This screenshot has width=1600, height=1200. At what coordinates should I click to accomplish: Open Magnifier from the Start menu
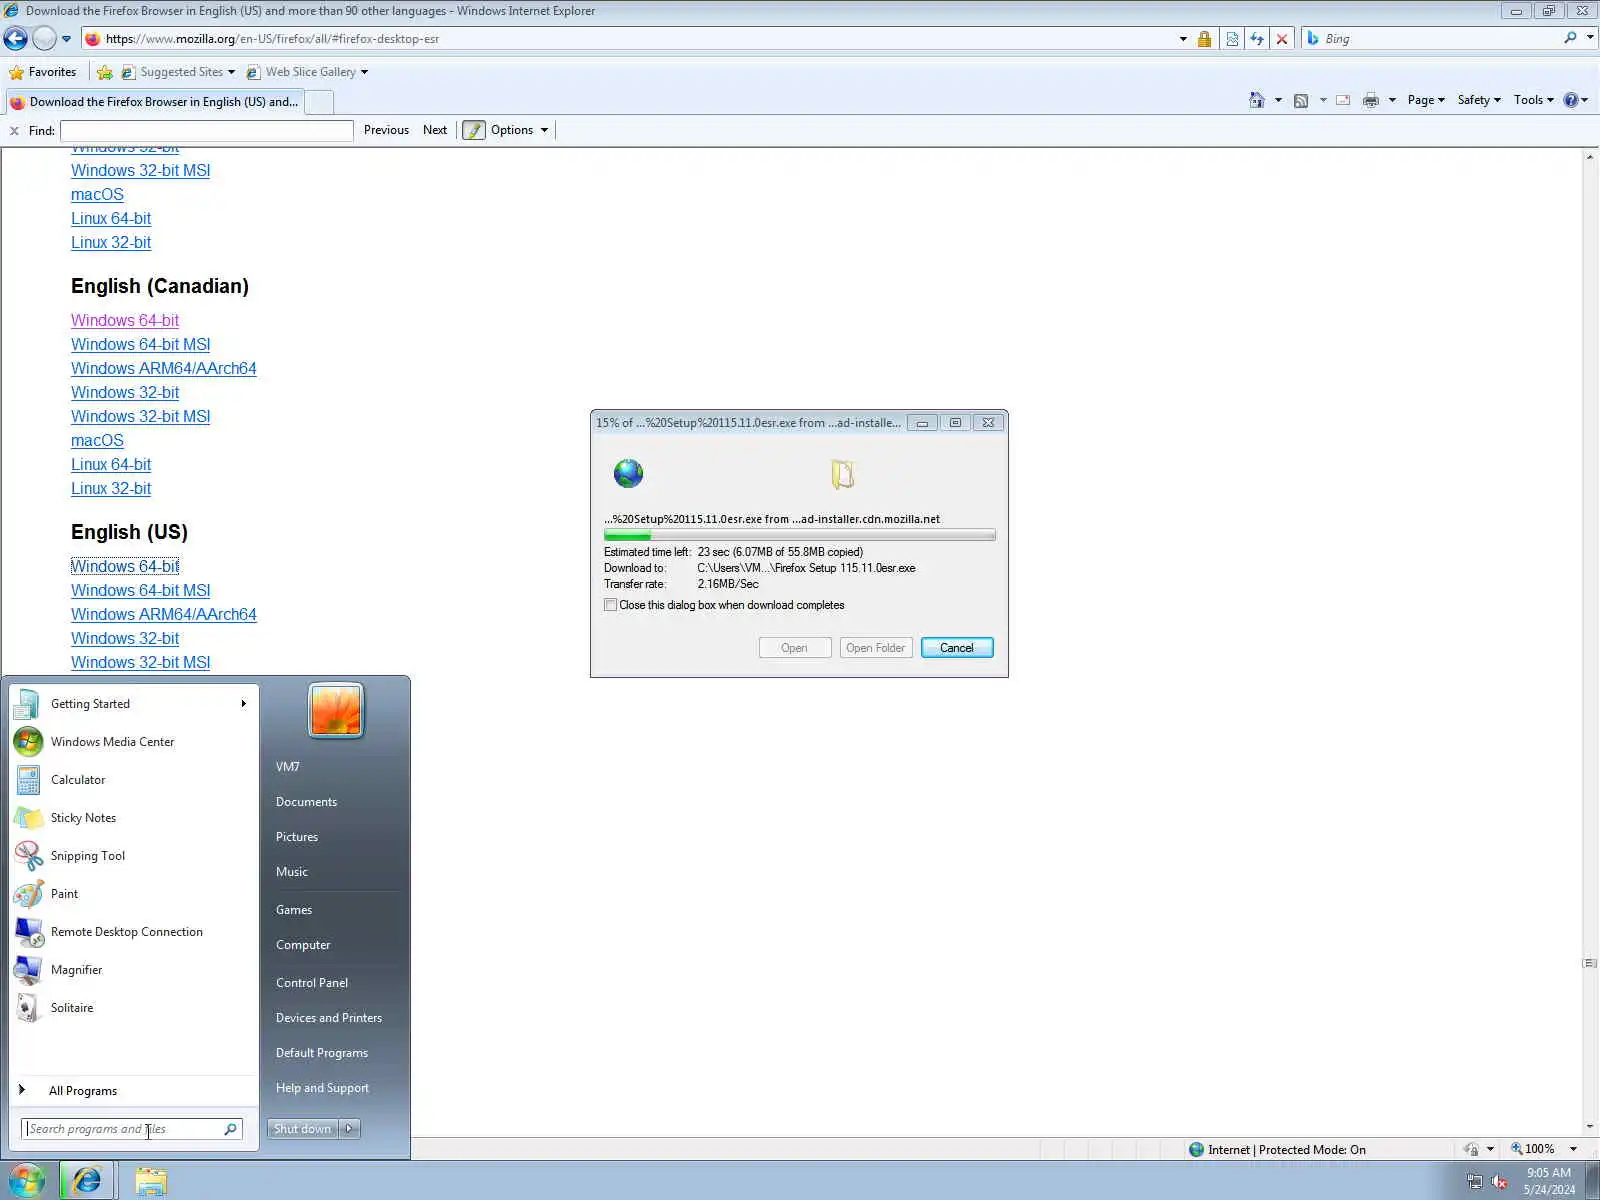pos(133,970)
